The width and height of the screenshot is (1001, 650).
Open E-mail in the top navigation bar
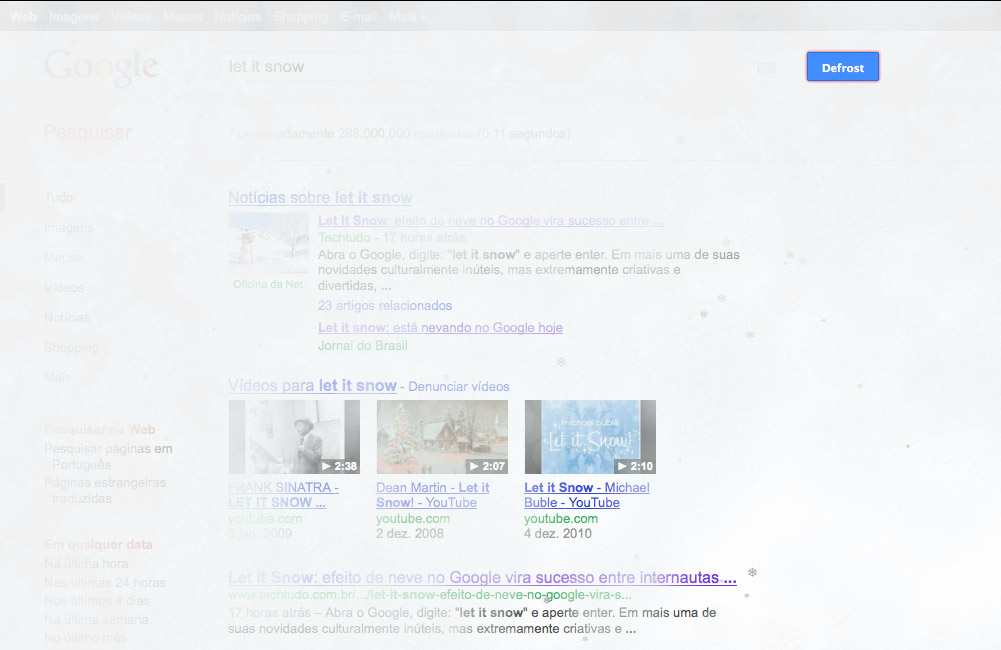click(x=359, y=17)
